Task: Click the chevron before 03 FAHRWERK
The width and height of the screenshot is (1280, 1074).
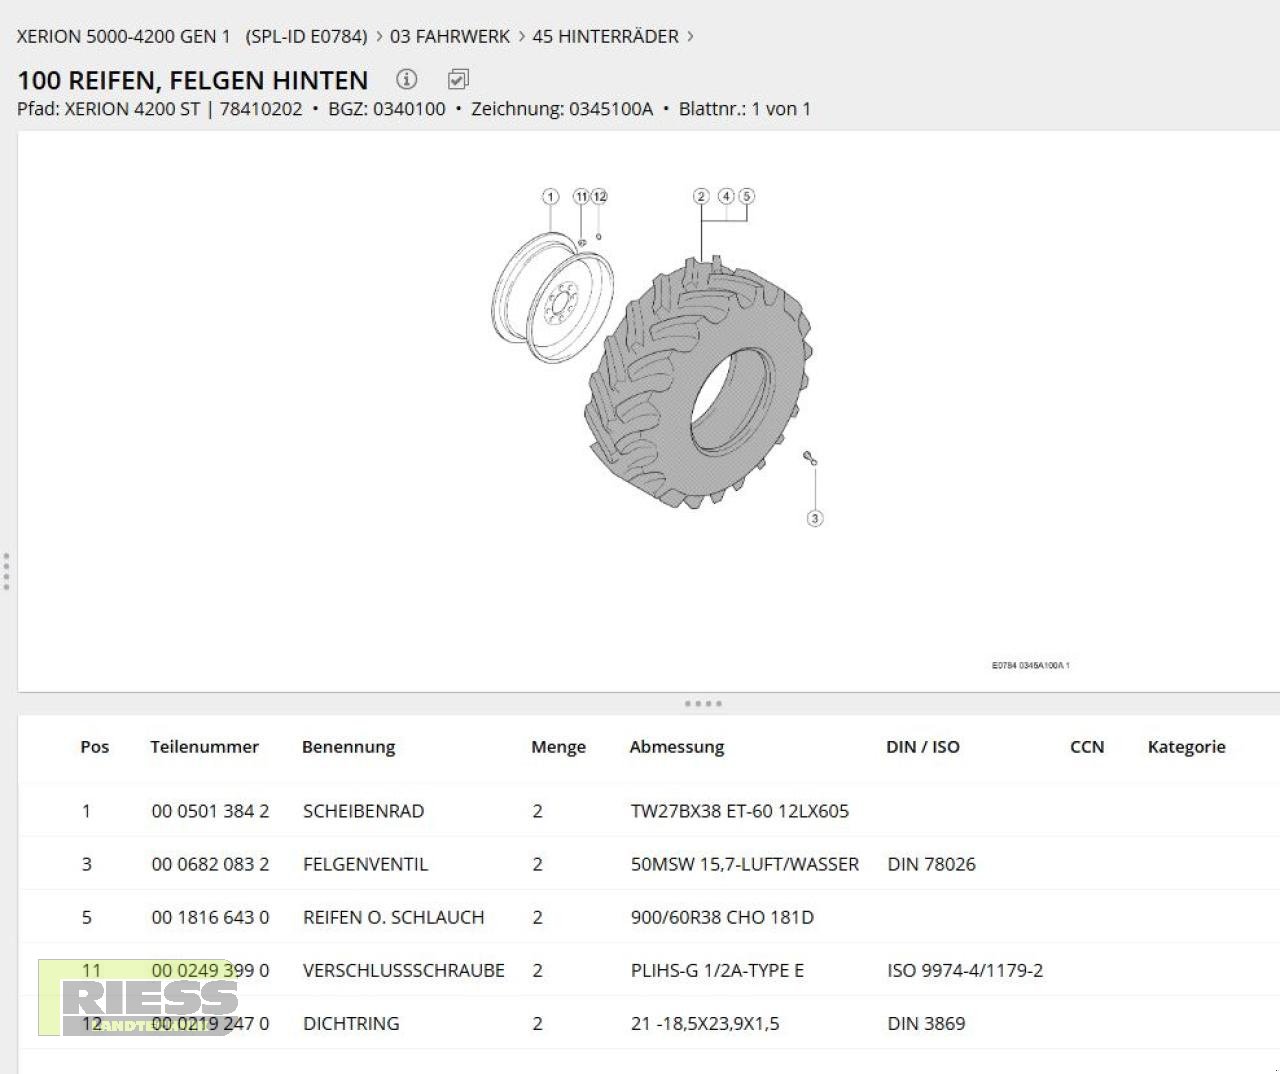Action: pyautogui.click(x=380, y=36)
